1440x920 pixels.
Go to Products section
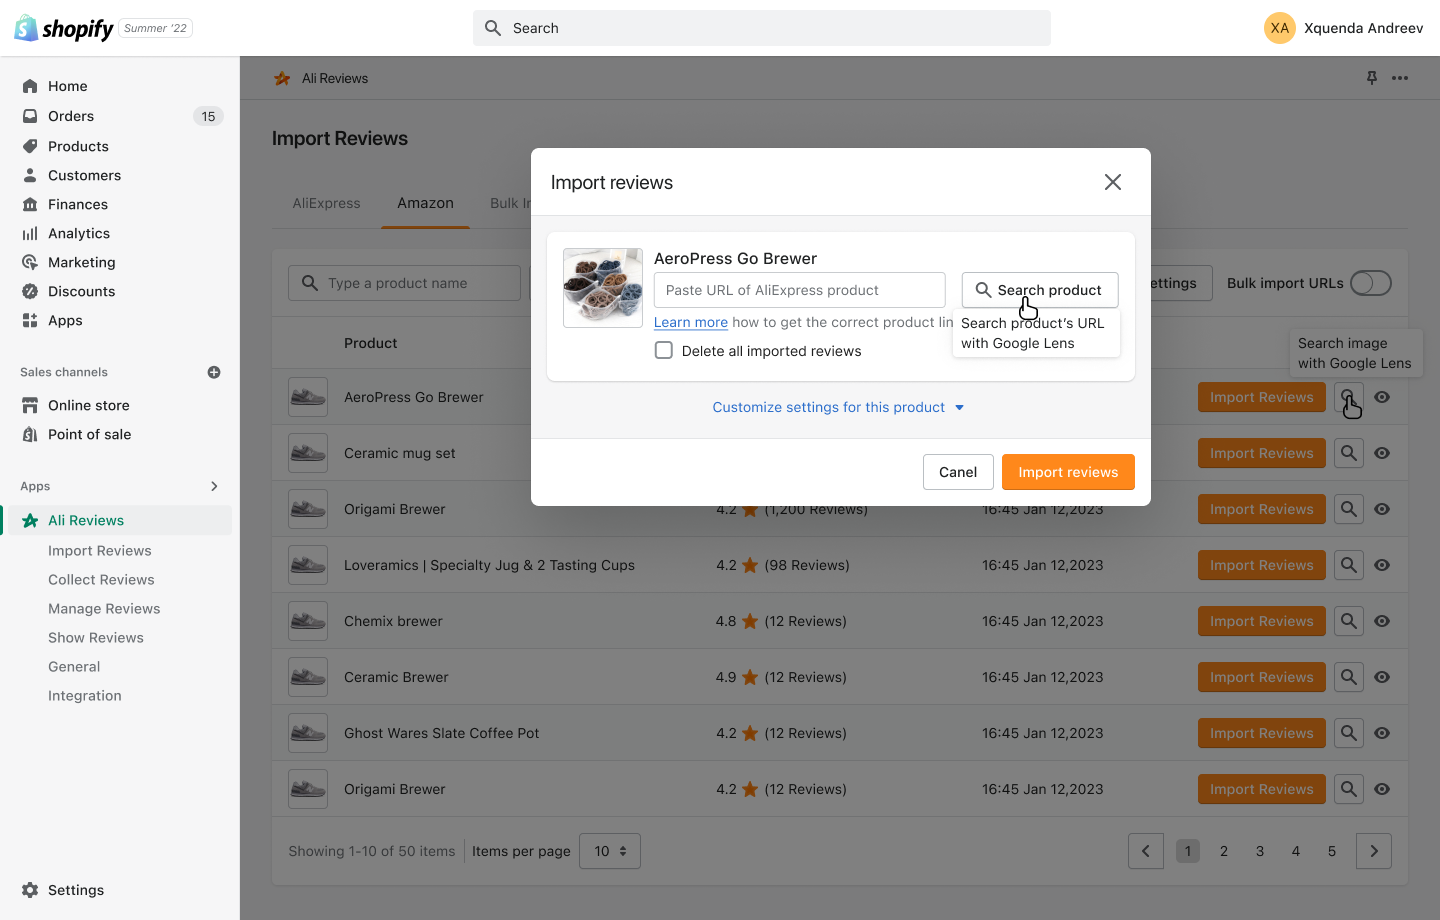tap(78, 146)
